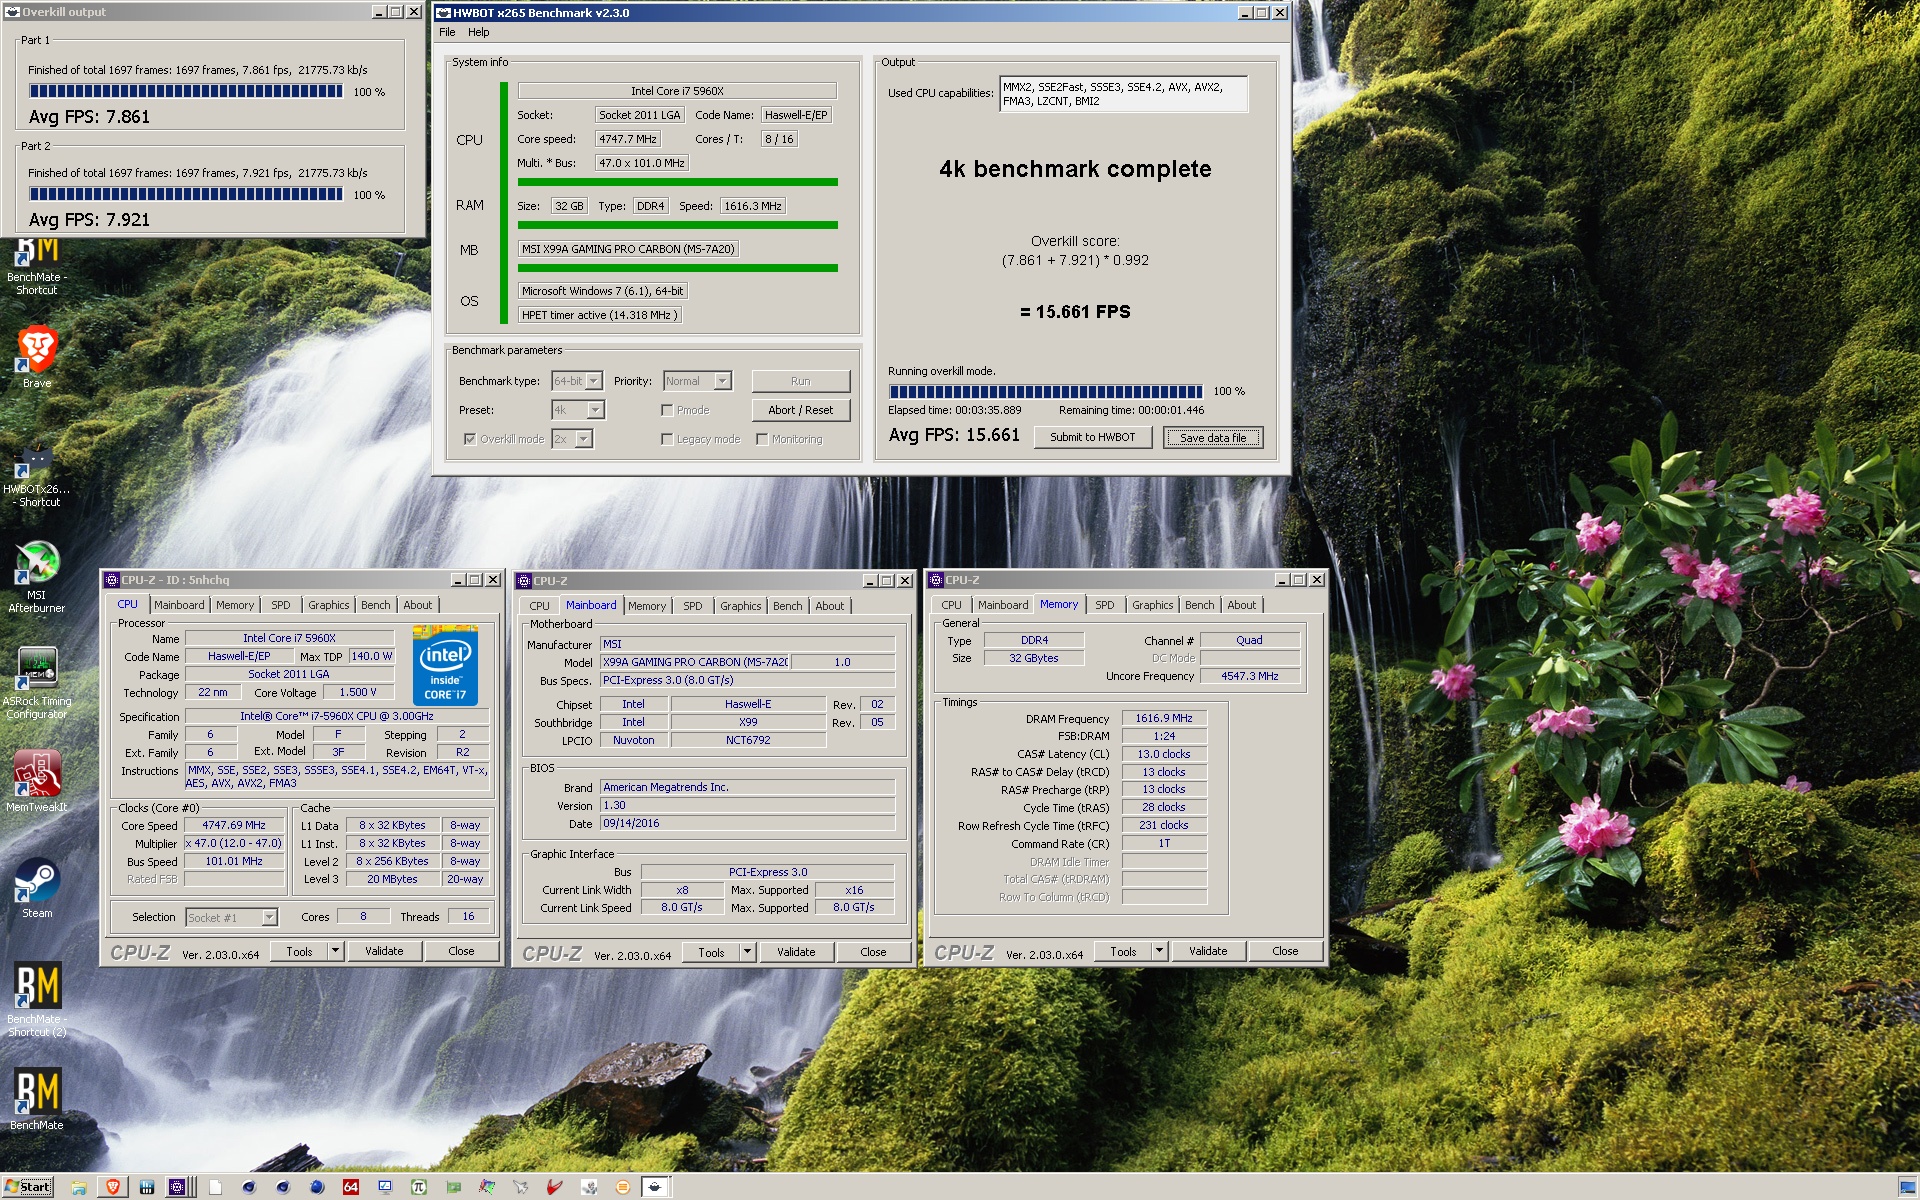Toggle the Legacy mode checkbox

click(x=667, y=439)
